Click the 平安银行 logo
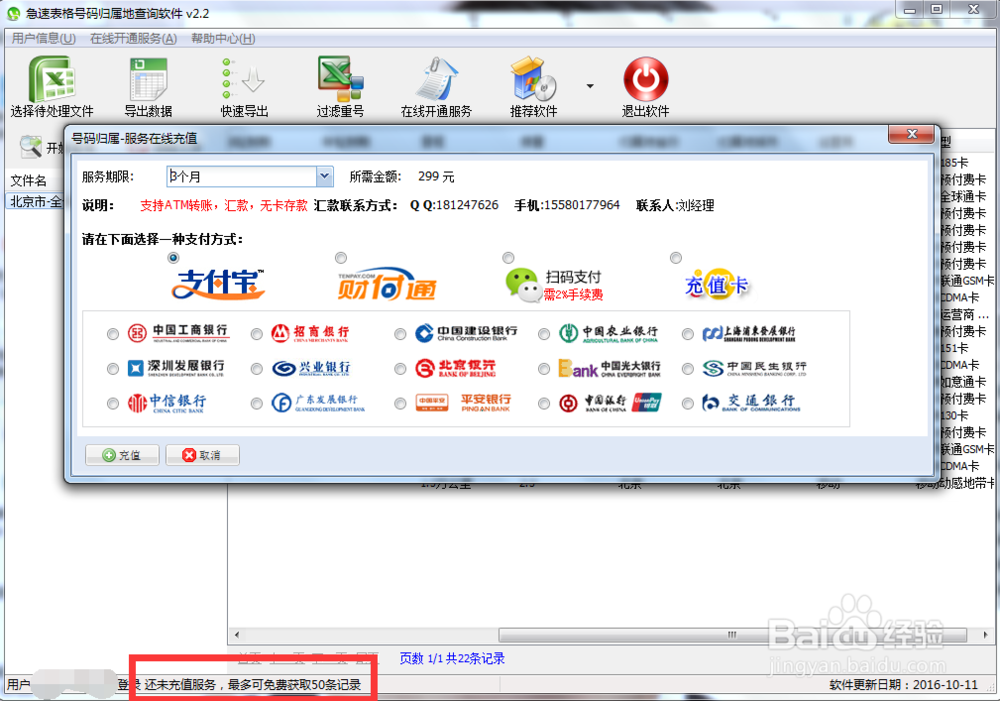This screenshot has width=1000, height=701. click(464, 402)
